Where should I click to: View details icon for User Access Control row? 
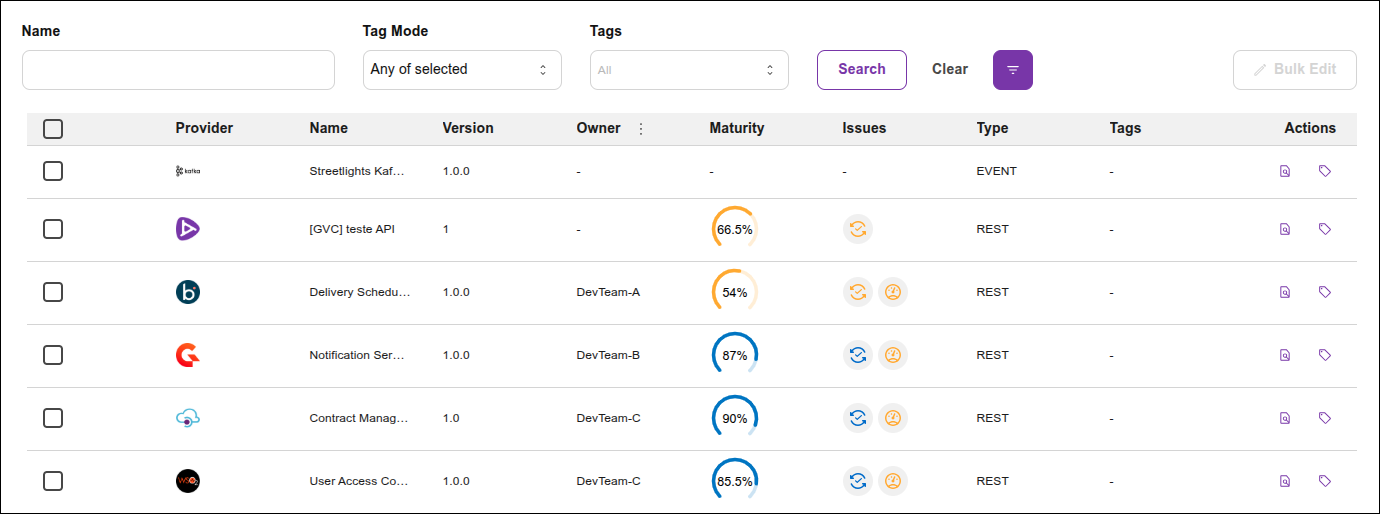pyautogui.click(x=1285, y=481)
